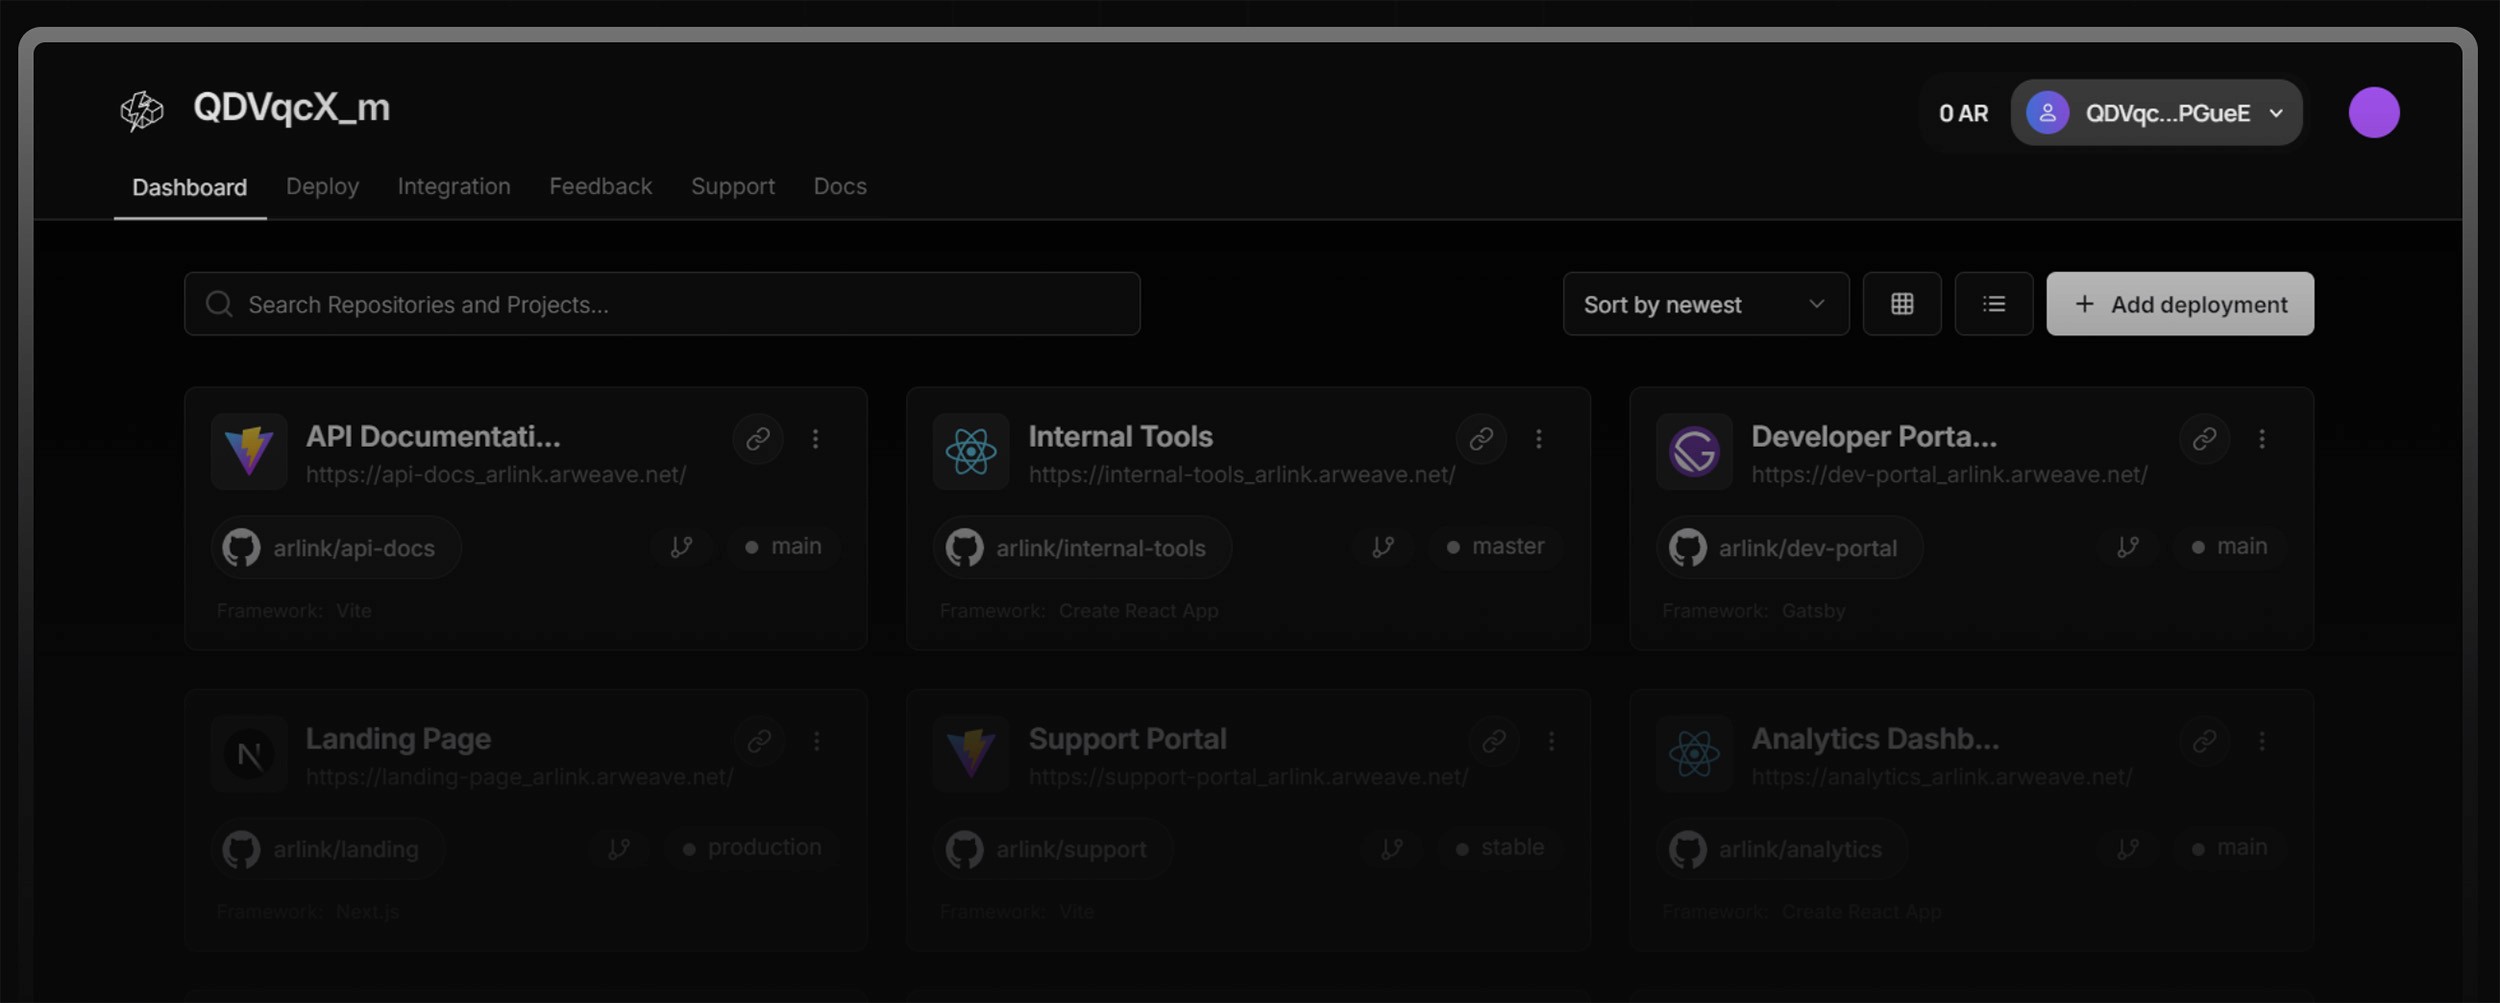Viewport: 2500px width, 1003px height.
Task: Open the Deploy tab
Action: point(322,187)
